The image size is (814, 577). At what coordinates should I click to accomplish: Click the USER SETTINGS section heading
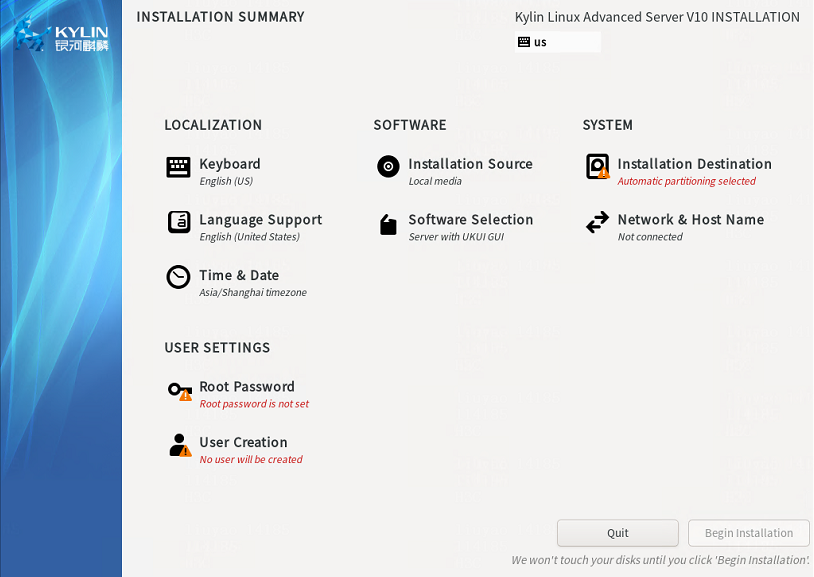(x=218, y=347)
